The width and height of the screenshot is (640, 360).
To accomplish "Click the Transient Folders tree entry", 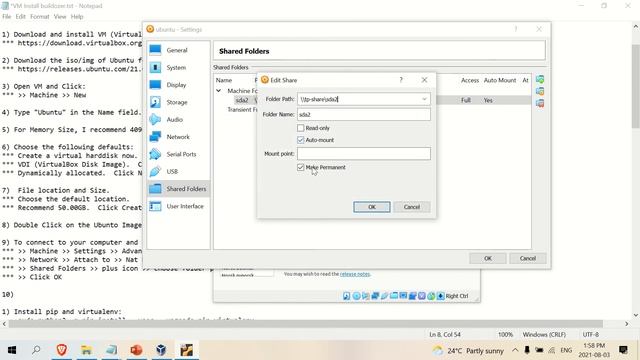I will coord(242,110).
